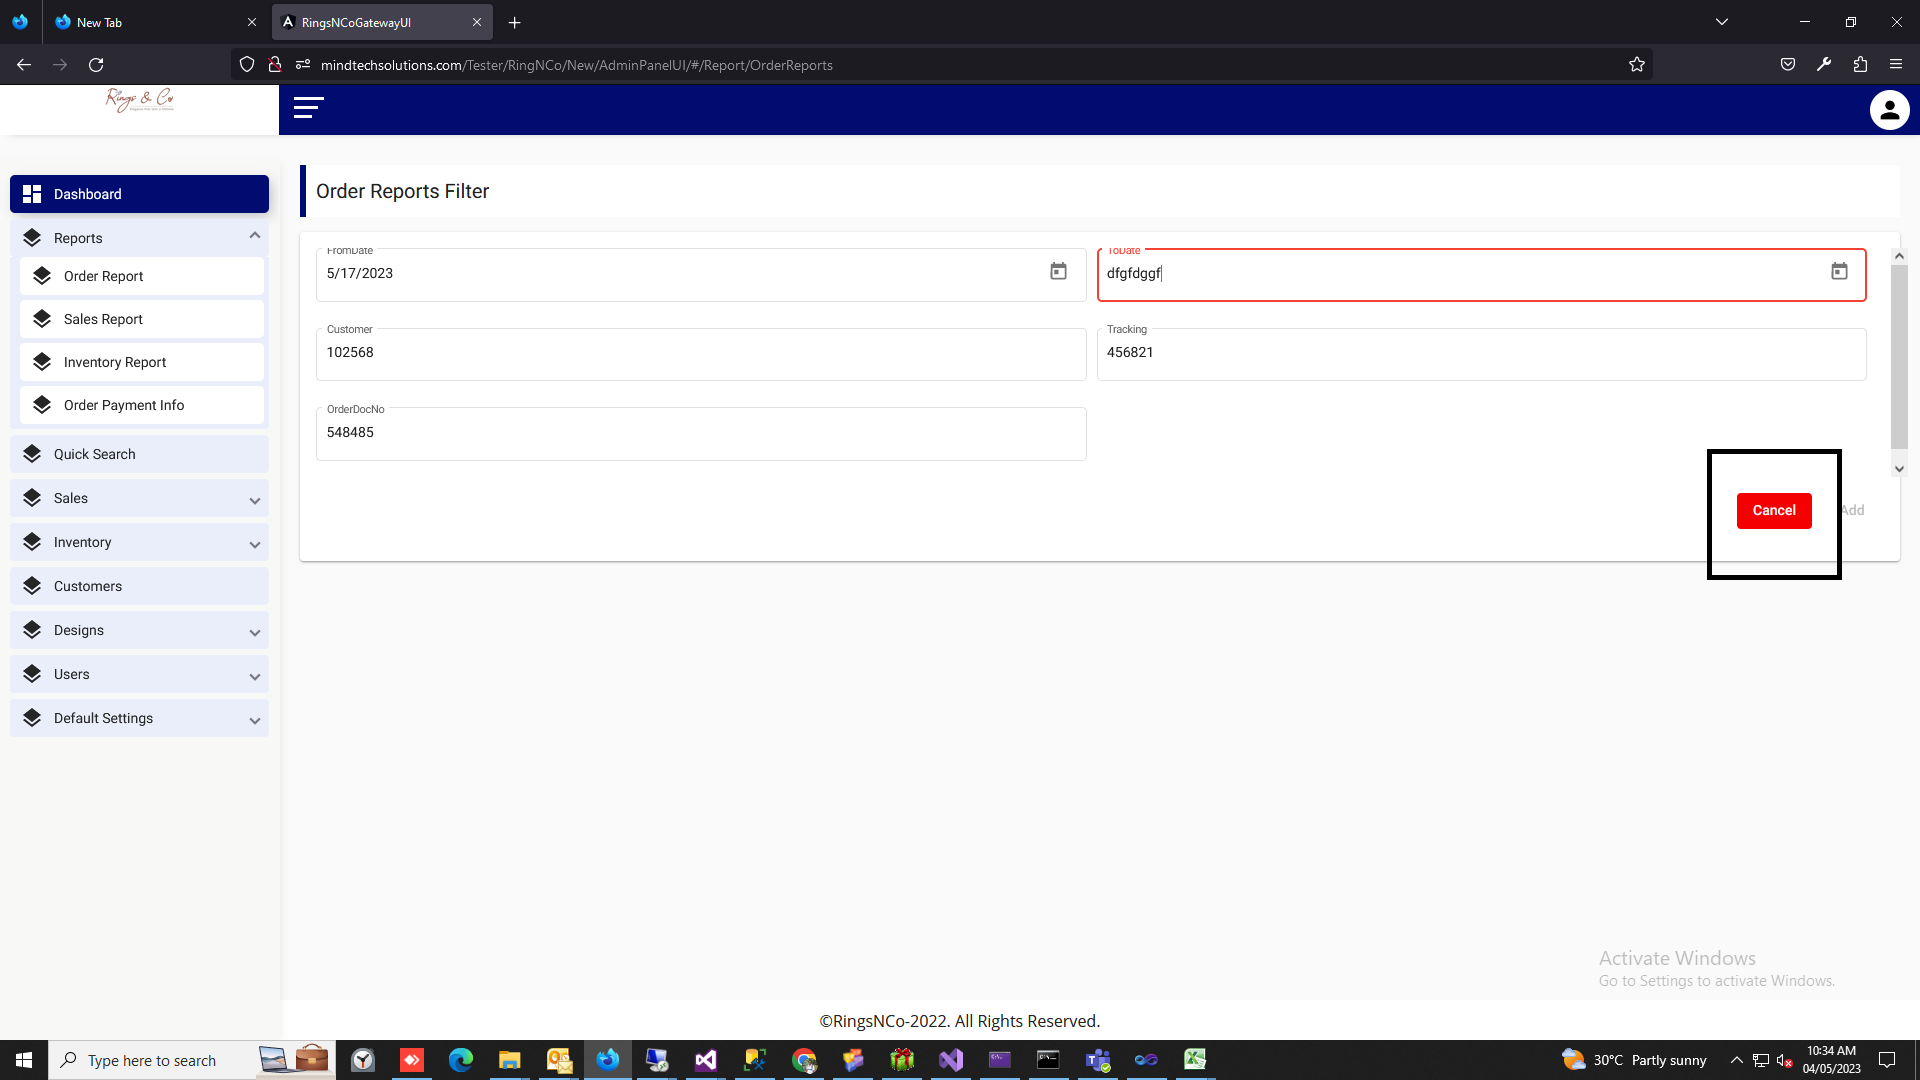Open the user profile avatar icon

(x=1889, y=110)
